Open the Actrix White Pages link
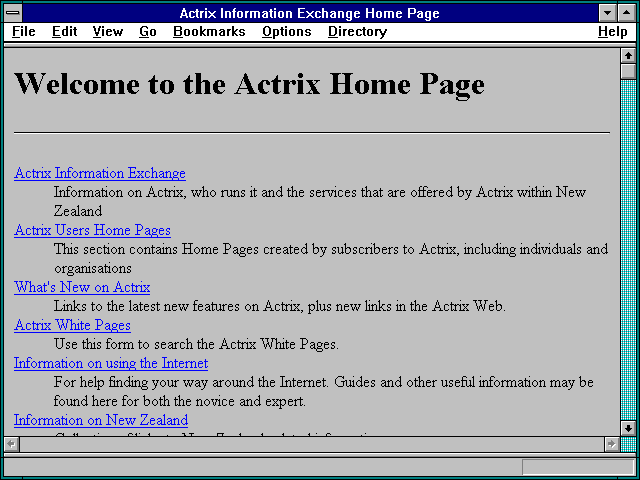This screenshot has width=640, height=480. (72, 325)
